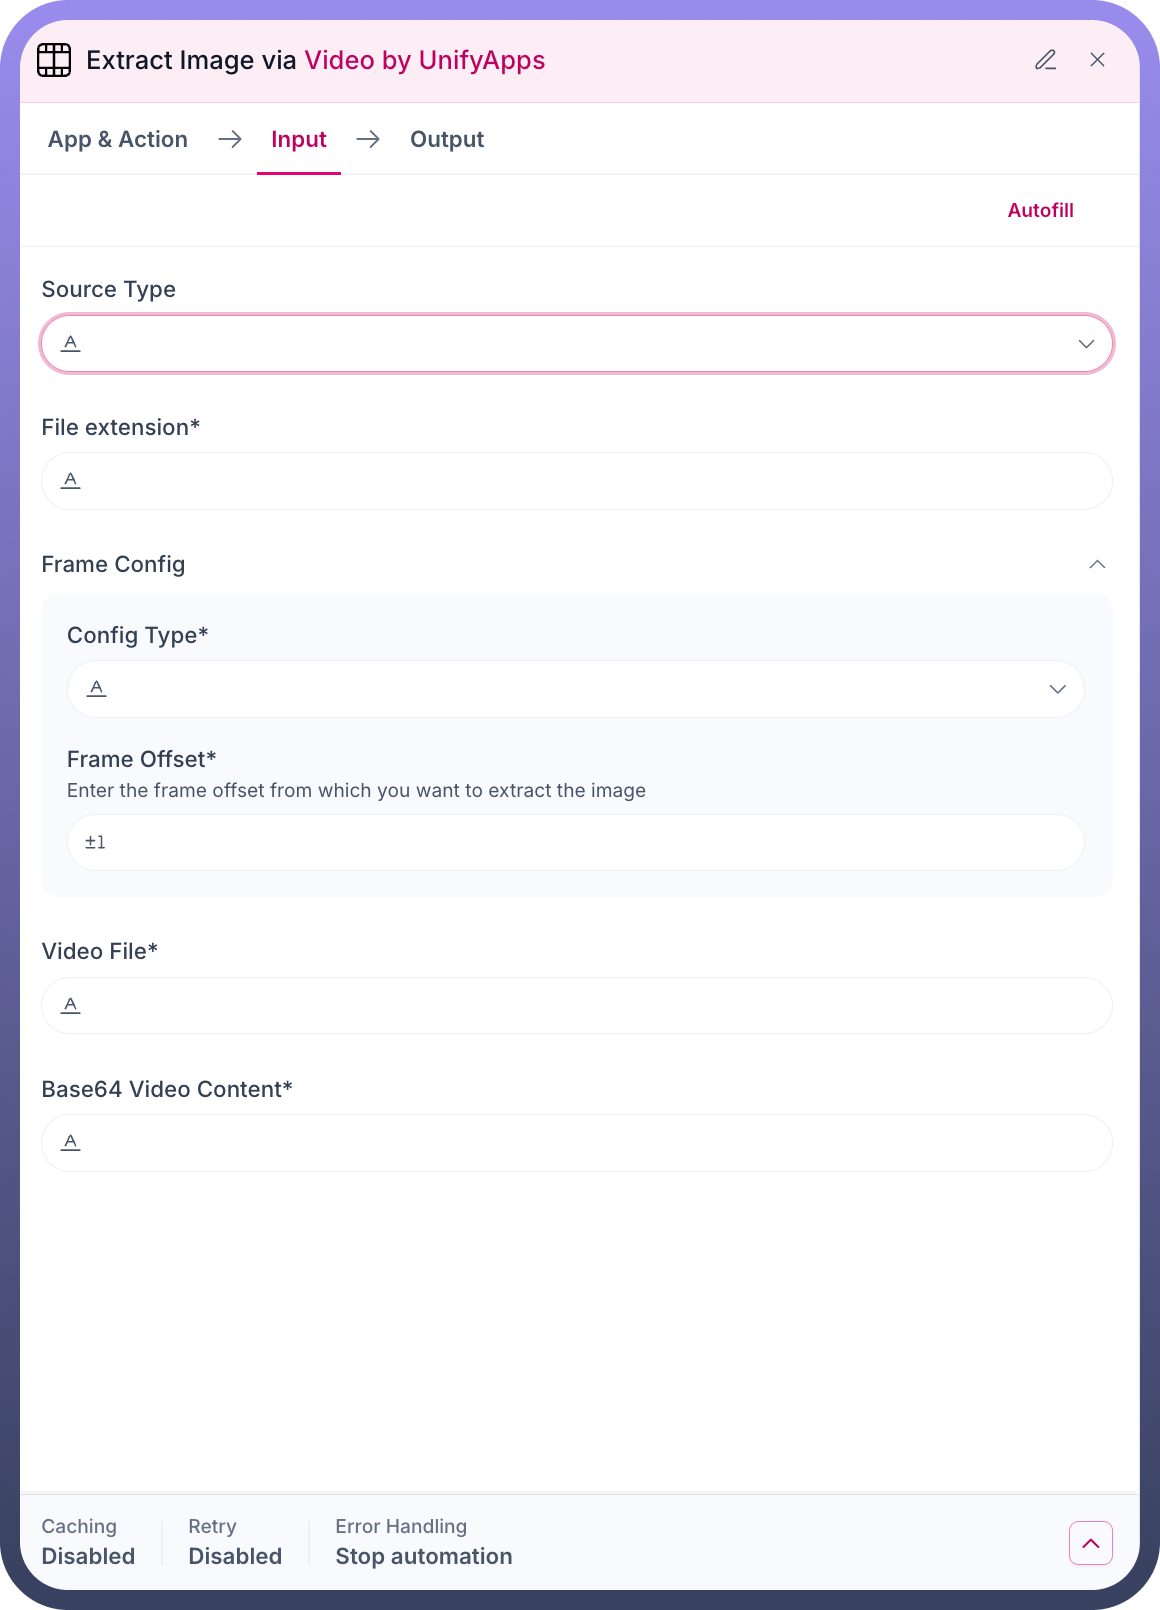Select the Input tab
The height and width of the screenshot is (1610, 1160).
[x=299, y=139]
